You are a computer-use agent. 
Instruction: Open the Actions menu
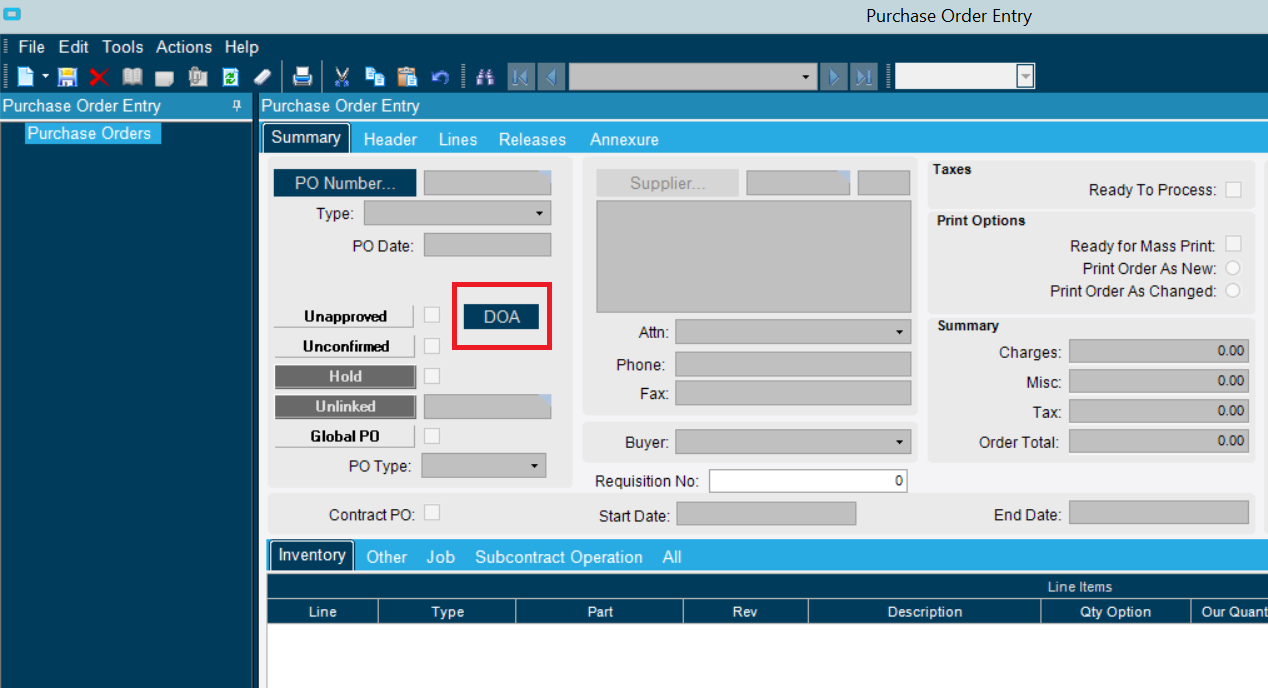pyautogui.click(x=184, y=46)
